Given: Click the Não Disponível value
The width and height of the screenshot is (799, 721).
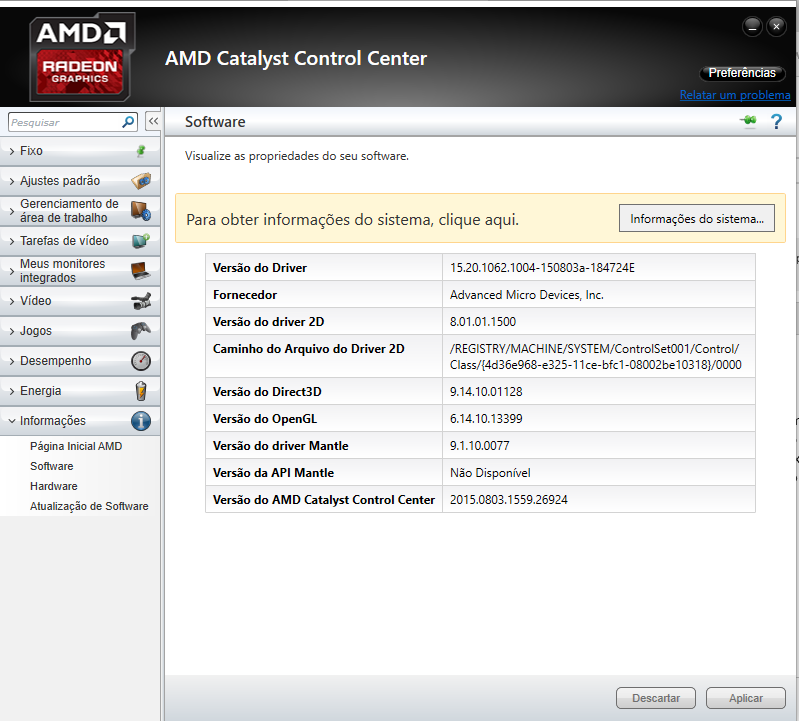Looking at the screenshot, I should [x=490, y=473].
